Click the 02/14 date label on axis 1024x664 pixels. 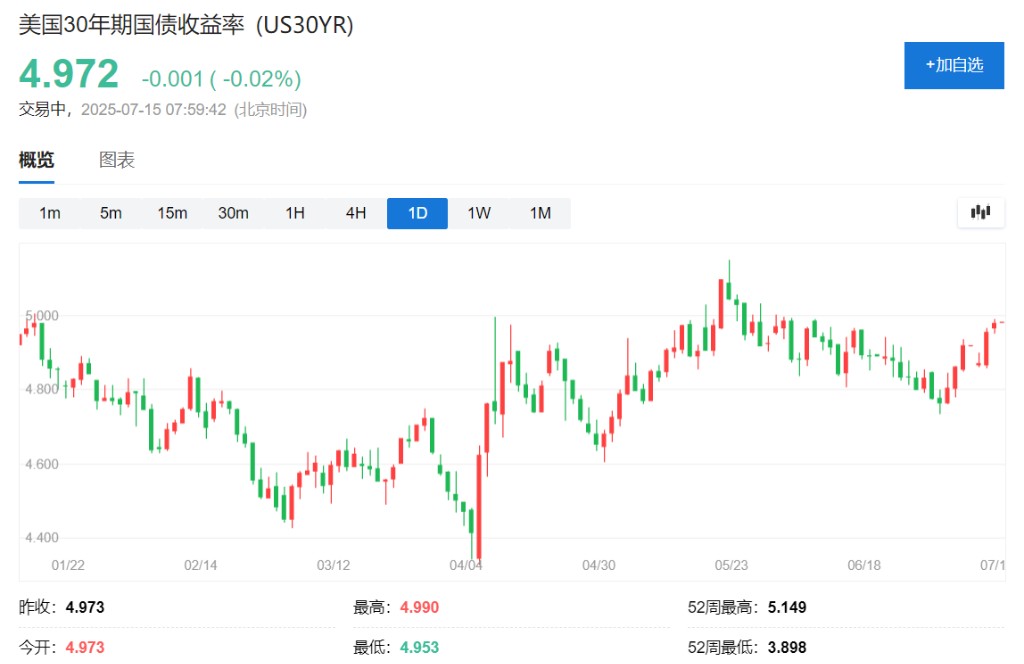click(x=201, y=565)
